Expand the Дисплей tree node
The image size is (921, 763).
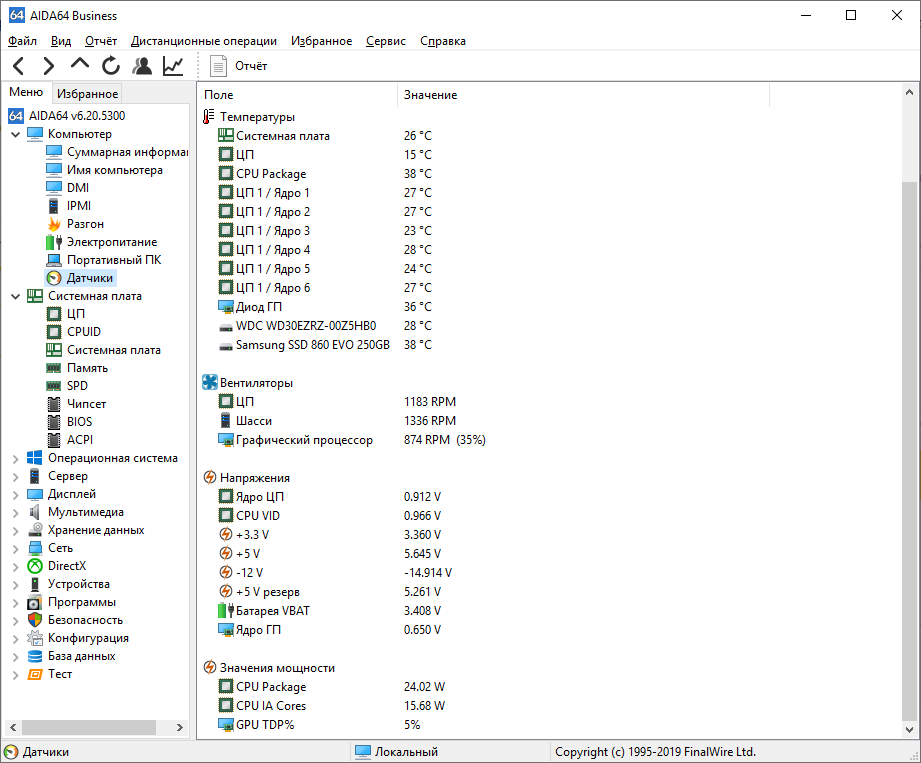(16, 495)
